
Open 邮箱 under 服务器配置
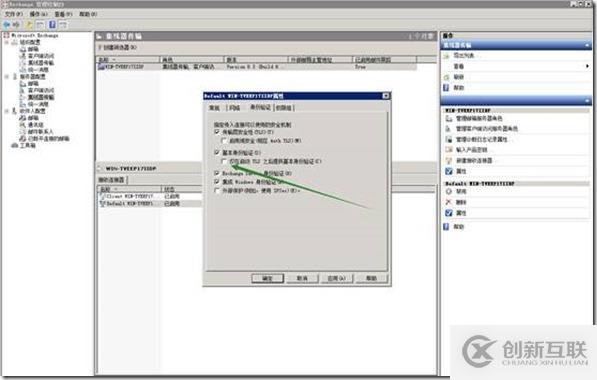33,83
